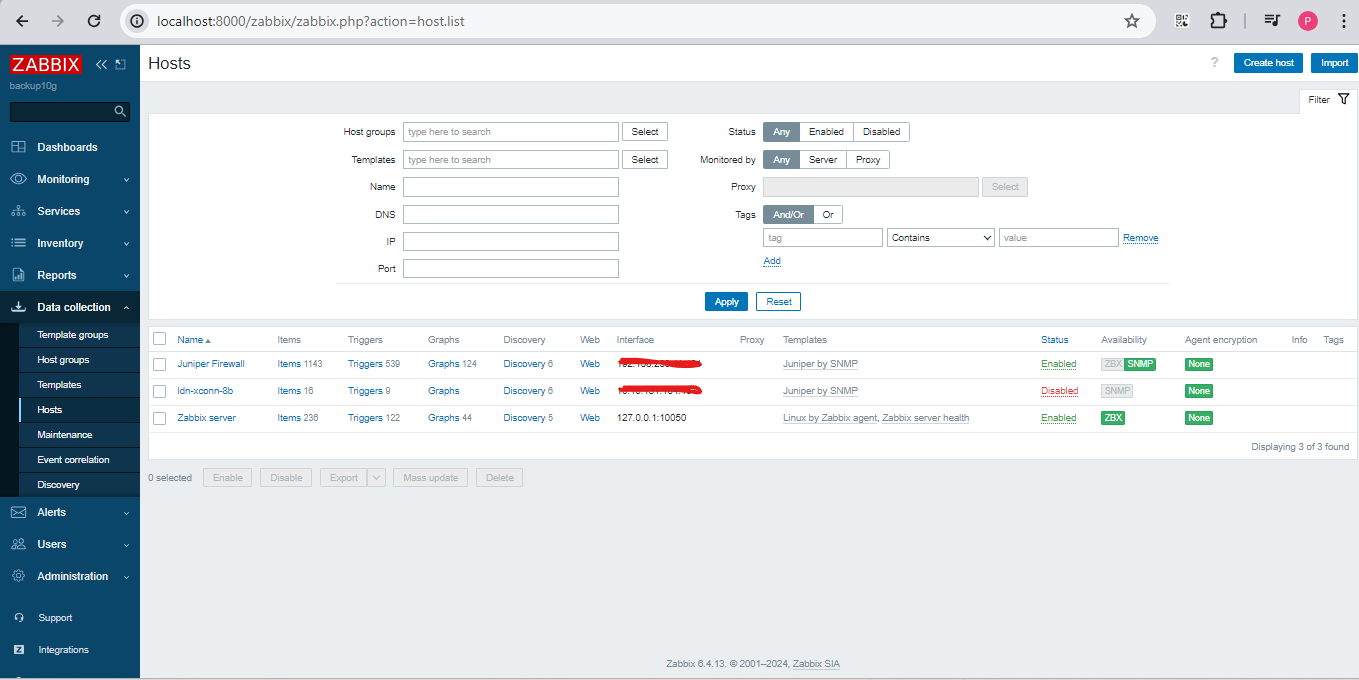
Task: Hide sidebar using the window icon next to logo
Action: 121,64
